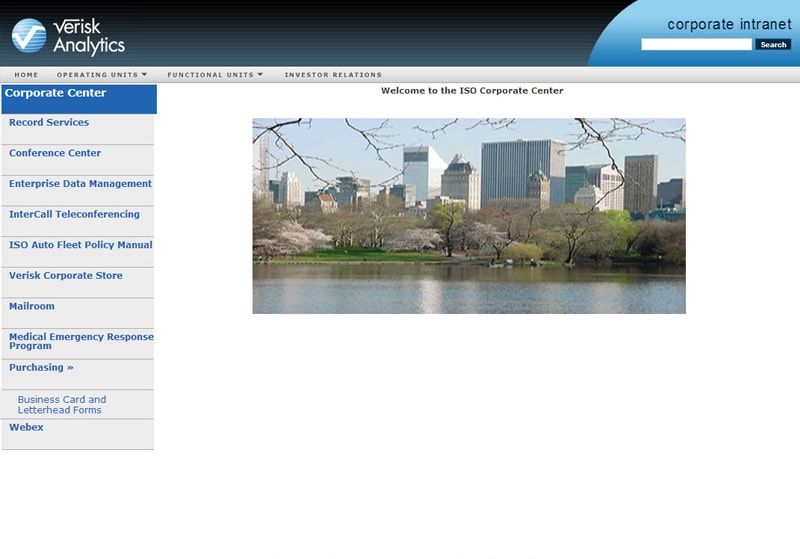Screen dimensions: 800x559
Task: Open the Webex link
Action: coord(27,428)
